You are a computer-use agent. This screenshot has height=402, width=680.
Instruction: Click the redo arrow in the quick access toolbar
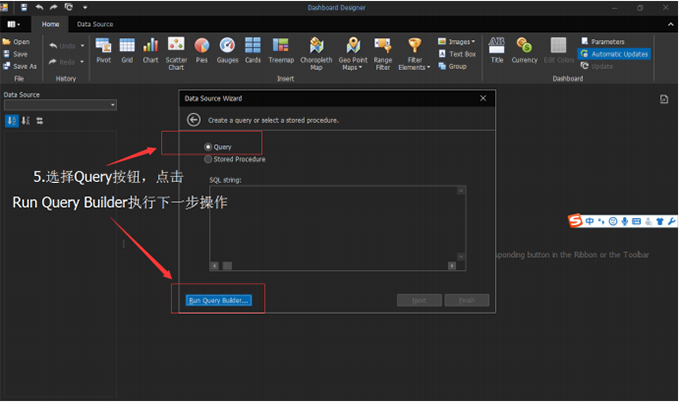(x=54, y=7)
